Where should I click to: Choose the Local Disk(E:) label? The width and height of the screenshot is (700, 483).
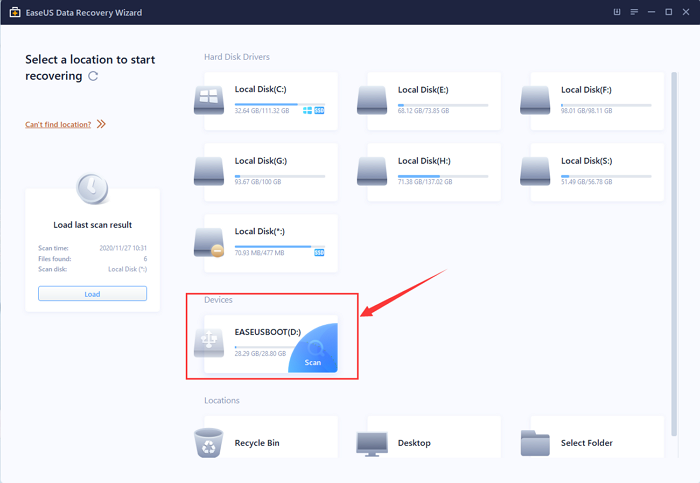point(423,90)
